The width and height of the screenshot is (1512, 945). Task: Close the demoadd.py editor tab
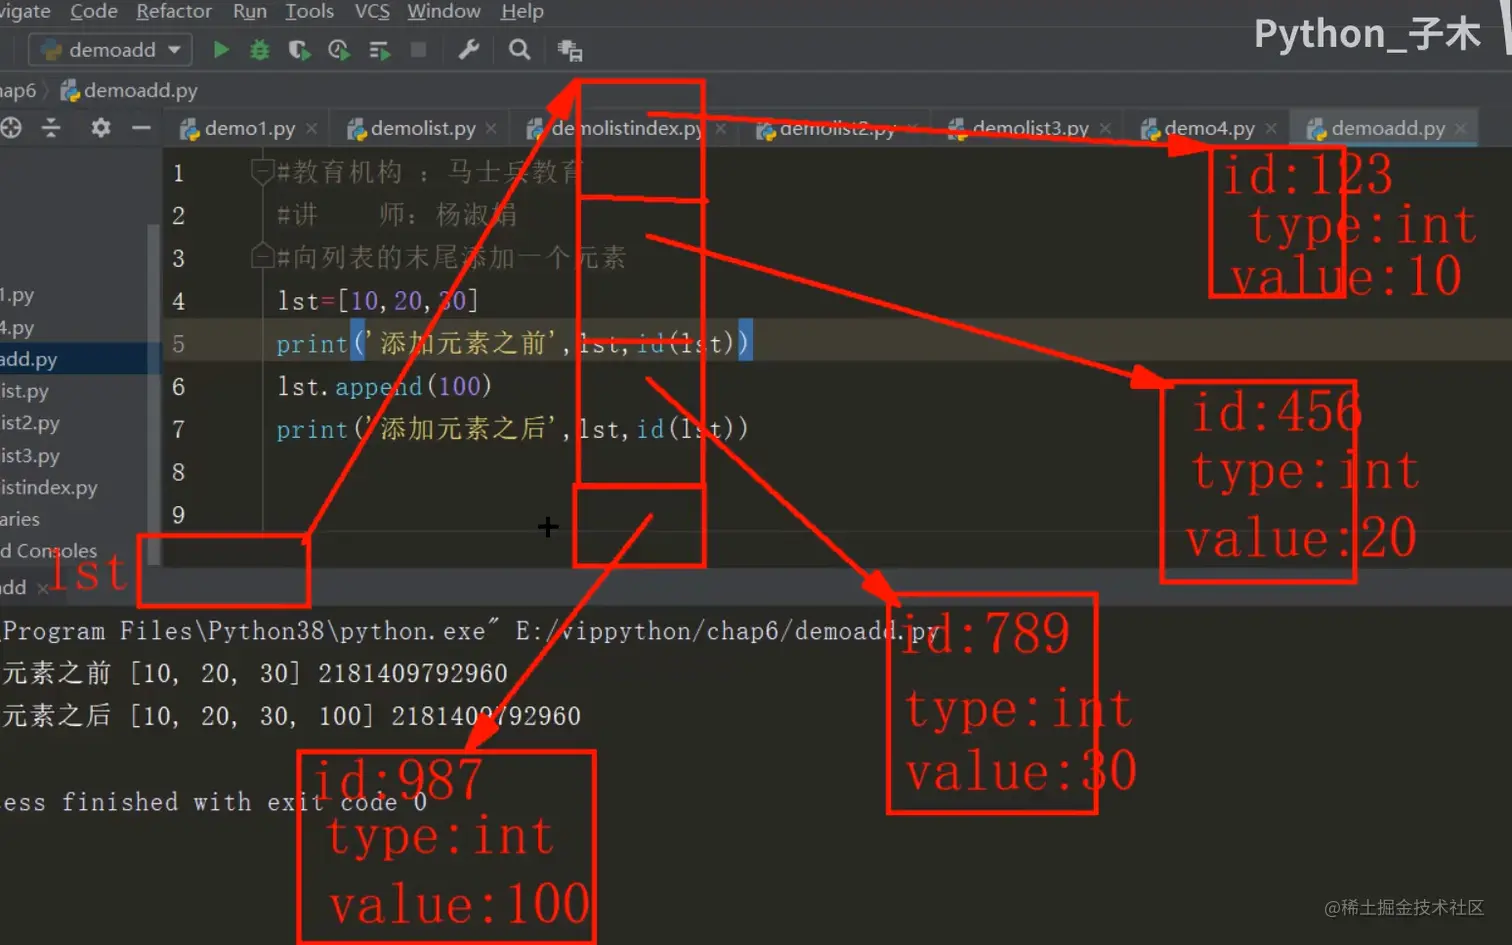[x=1461, y=128]
